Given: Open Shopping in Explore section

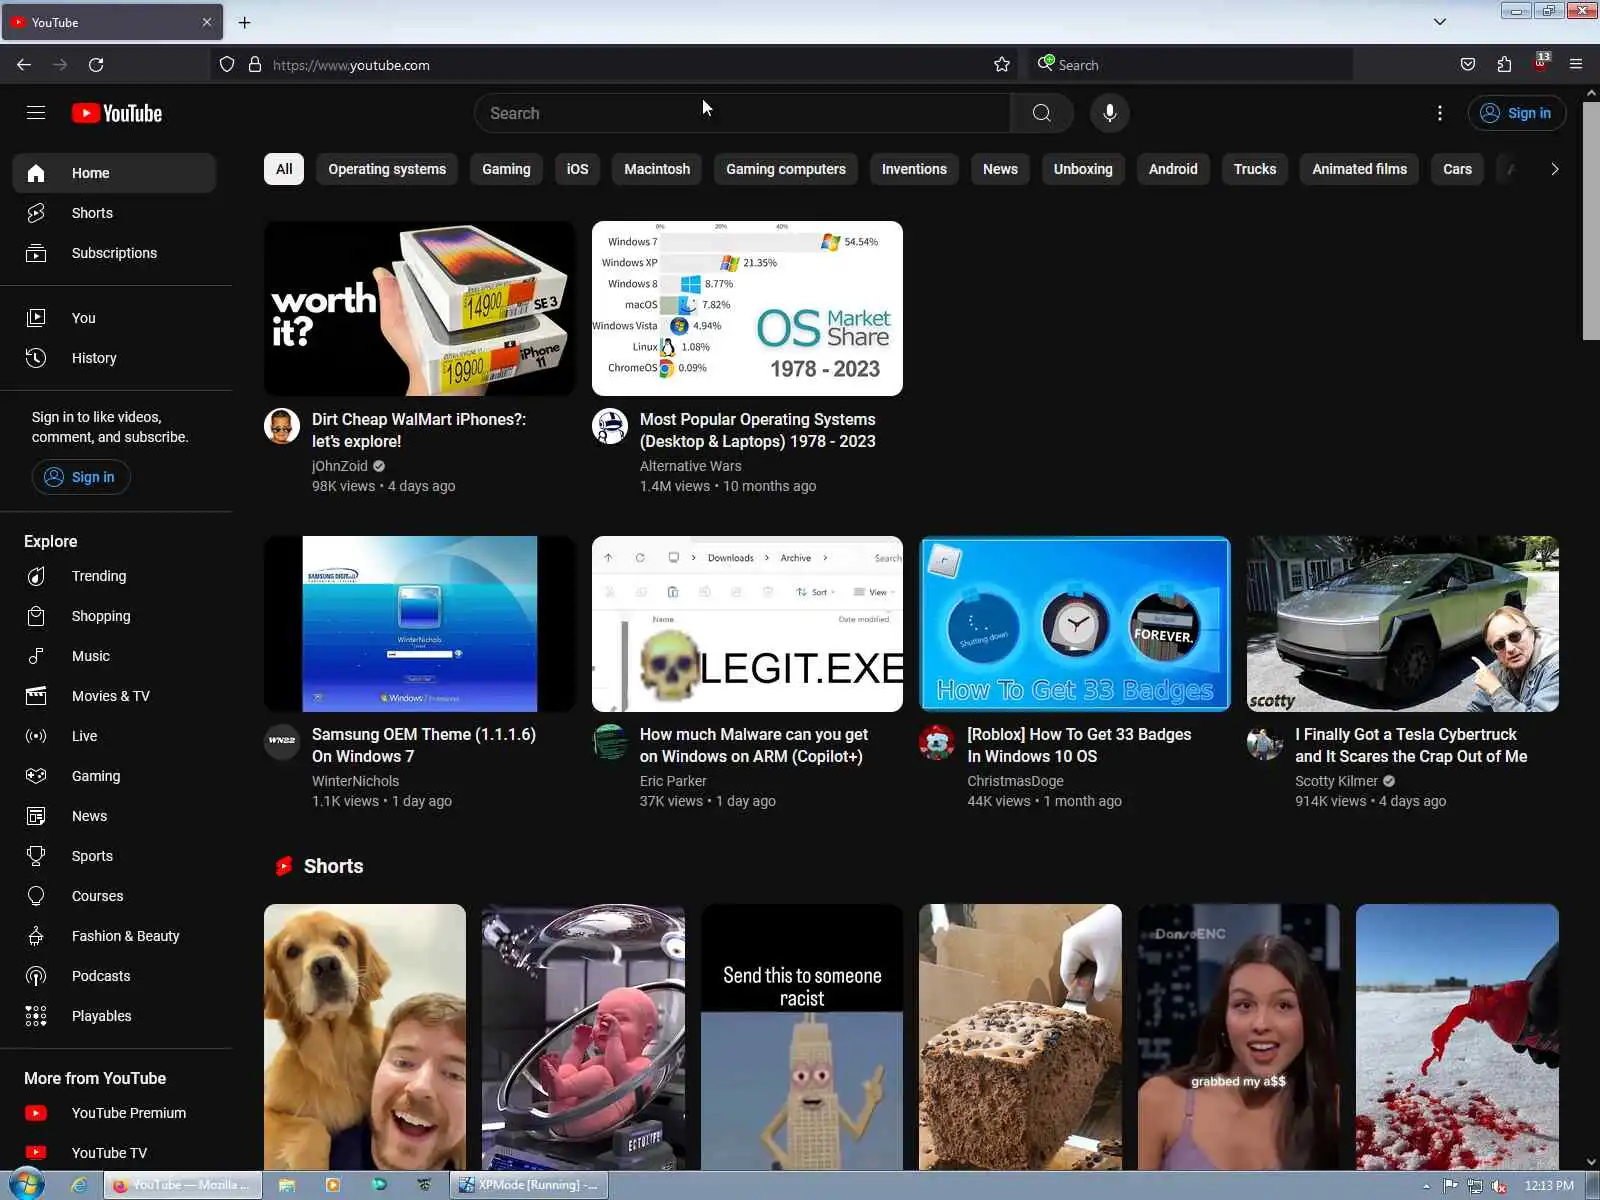Looking at the screenshot, I should pyautogui.click(x=114, y=616).
